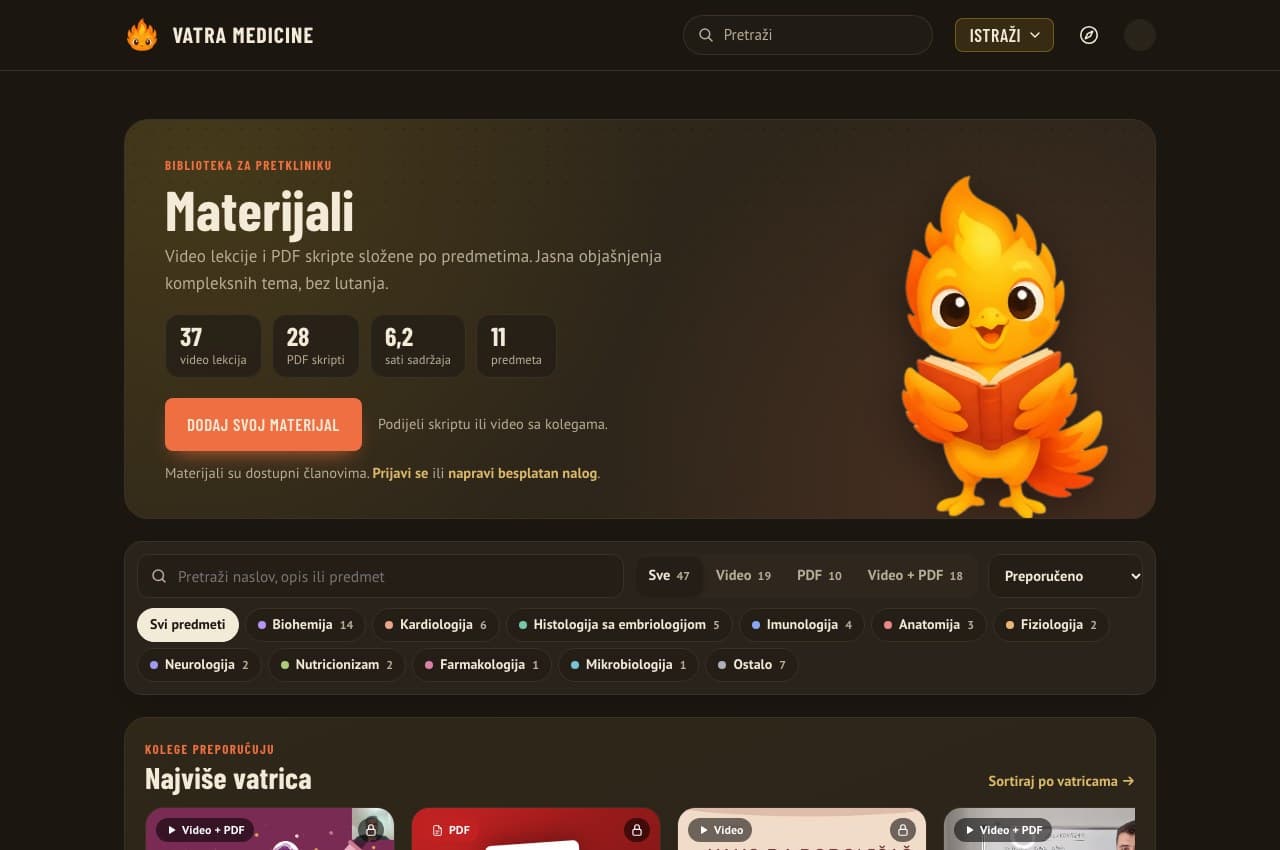Filter by Ostalo subject chip
1280x850 pixels.
752,664
